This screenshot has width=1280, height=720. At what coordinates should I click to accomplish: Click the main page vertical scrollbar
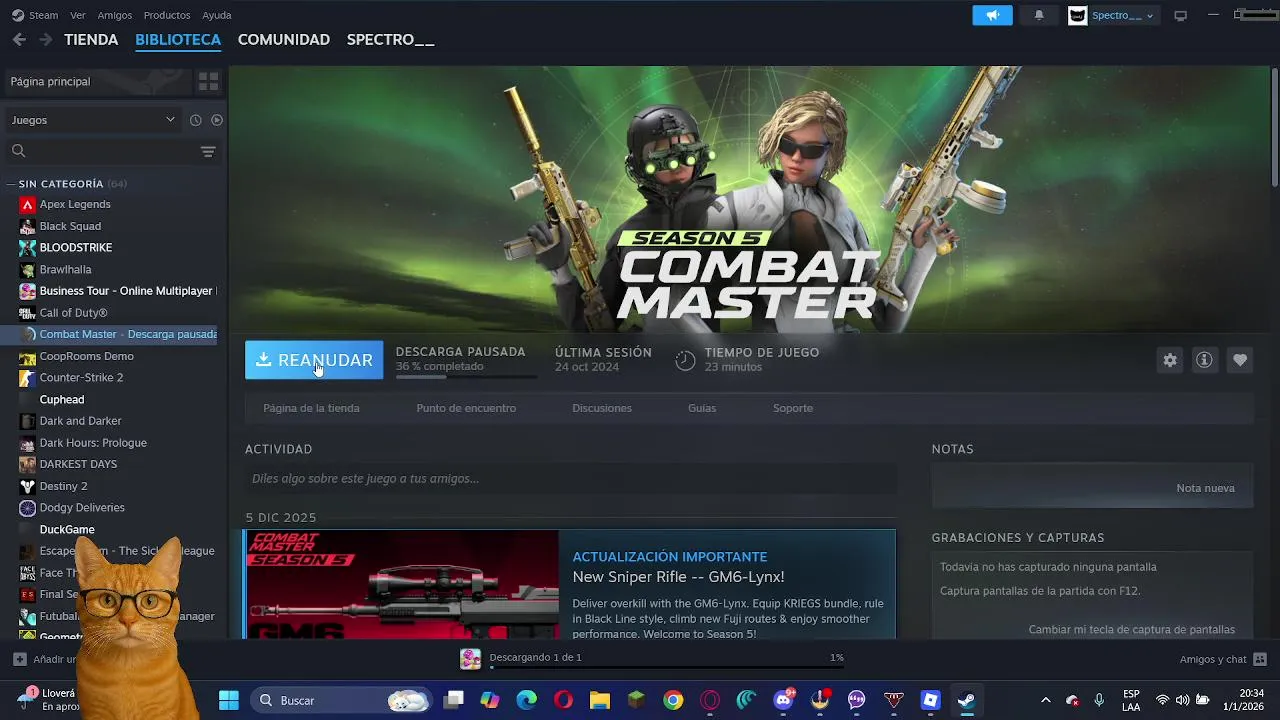click(x=1274, y=126)
